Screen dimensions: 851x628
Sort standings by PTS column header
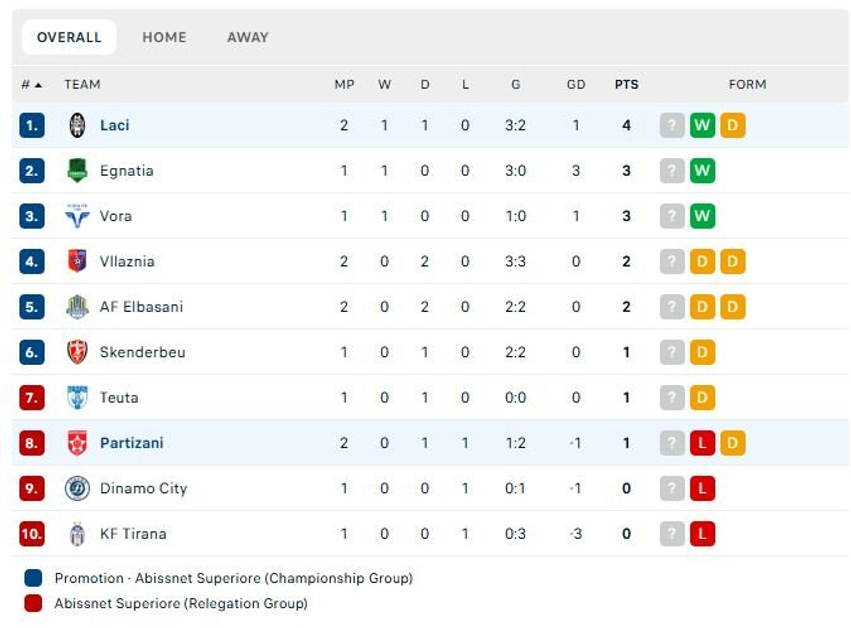pos(626,85)
